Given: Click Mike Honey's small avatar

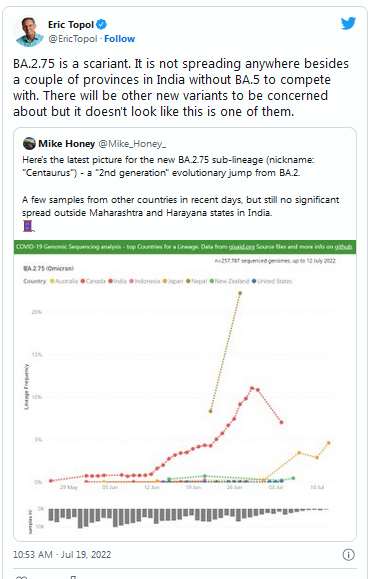Looking at the screenshot, I should tap(29, 143).
